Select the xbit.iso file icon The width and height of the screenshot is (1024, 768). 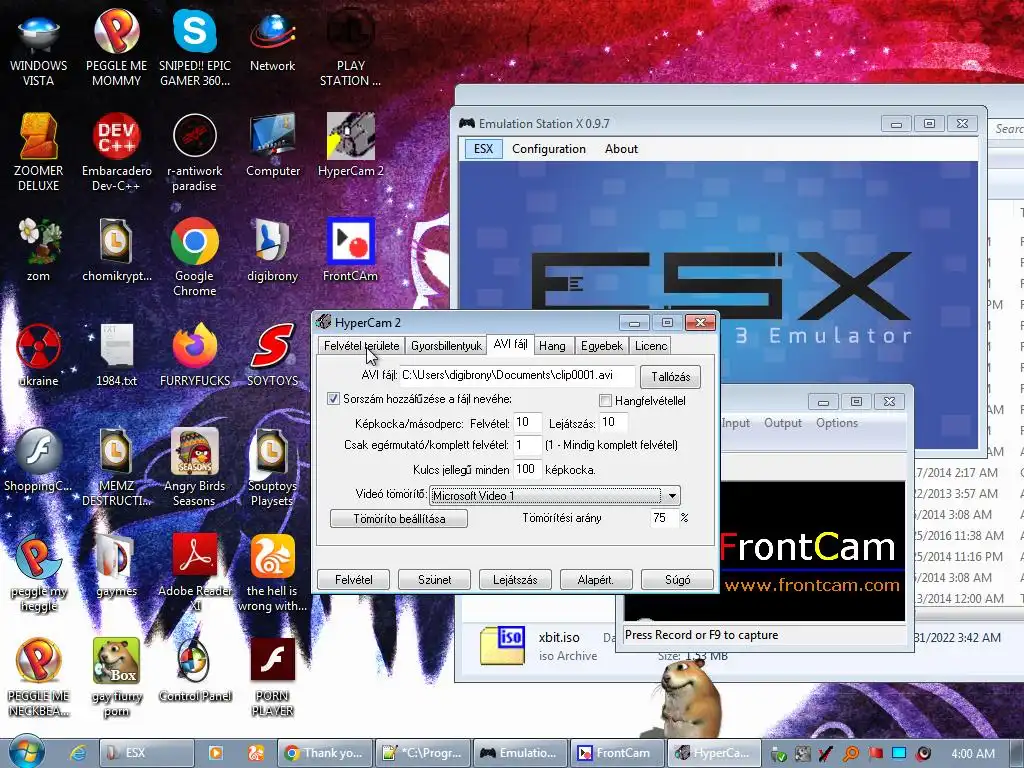(502, 645)
